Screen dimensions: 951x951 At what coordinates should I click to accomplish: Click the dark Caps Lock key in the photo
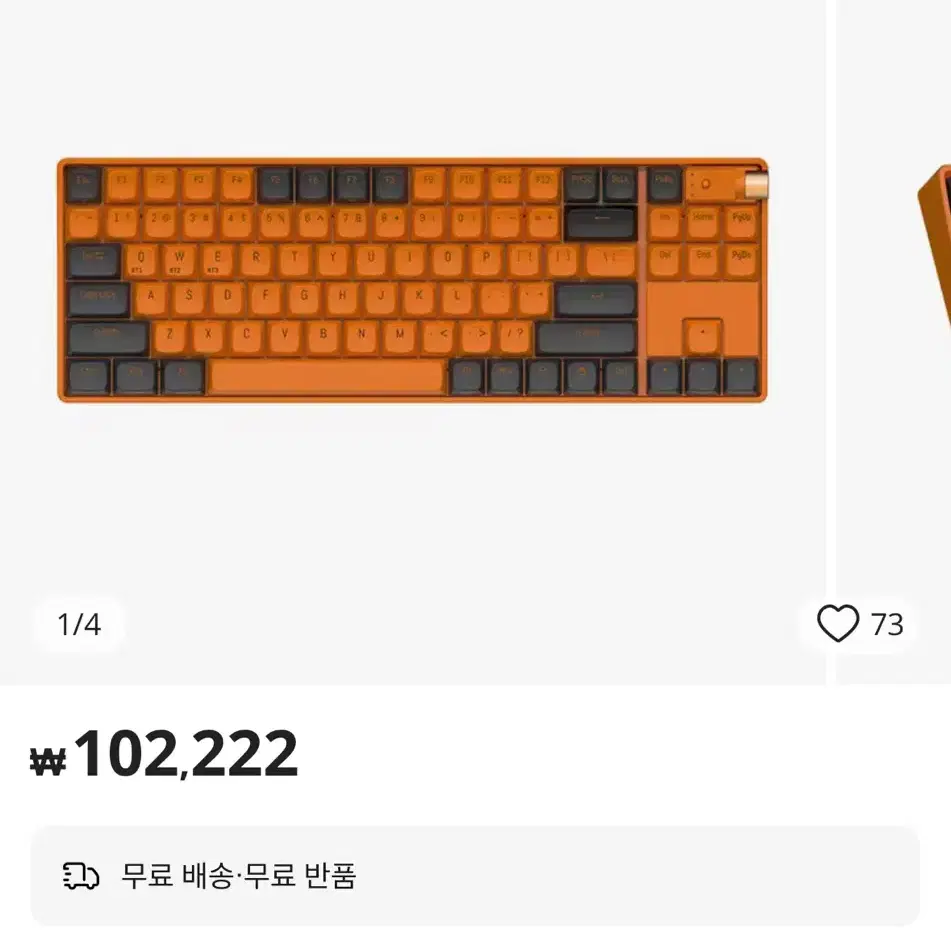tap(98, 300)
